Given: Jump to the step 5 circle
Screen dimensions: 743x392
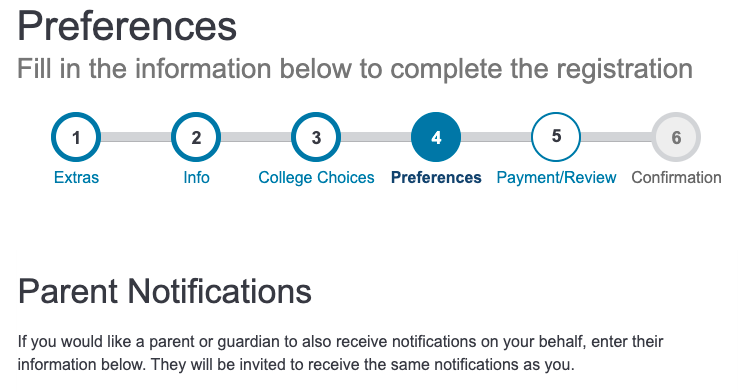Looking at the screenshot, I should pos(556,137).
